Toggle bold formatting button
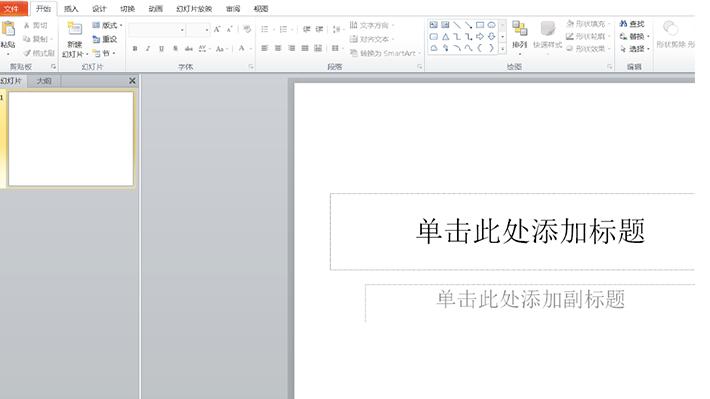Viewport: 710px width, 399px height. [135, 48]
